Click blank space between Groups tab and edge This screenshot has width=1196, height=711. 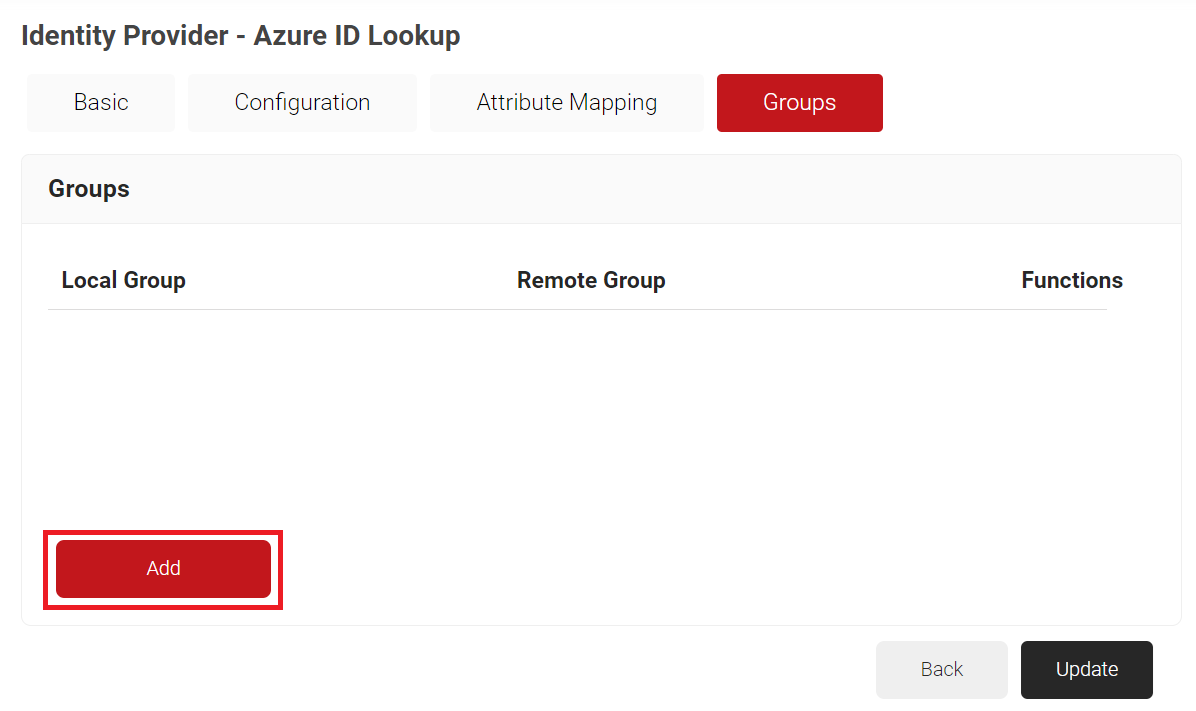pyautogui.click(x=1030, y=103)
